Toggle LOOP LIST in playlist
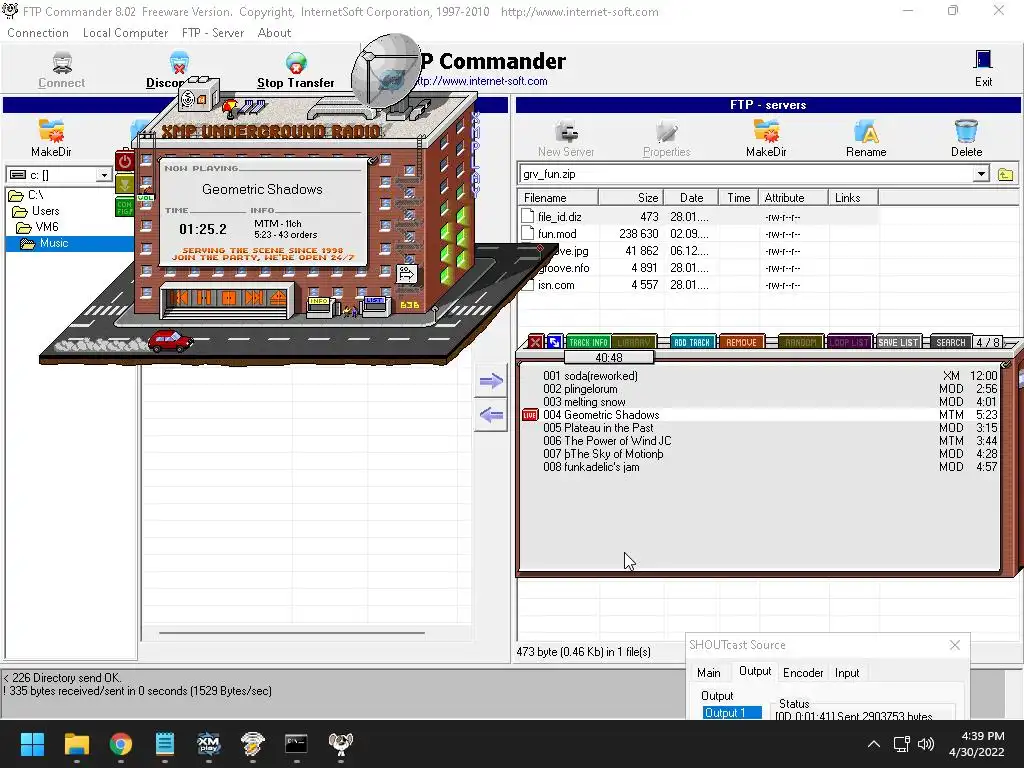1024x768 pixels. coord(849,342)
